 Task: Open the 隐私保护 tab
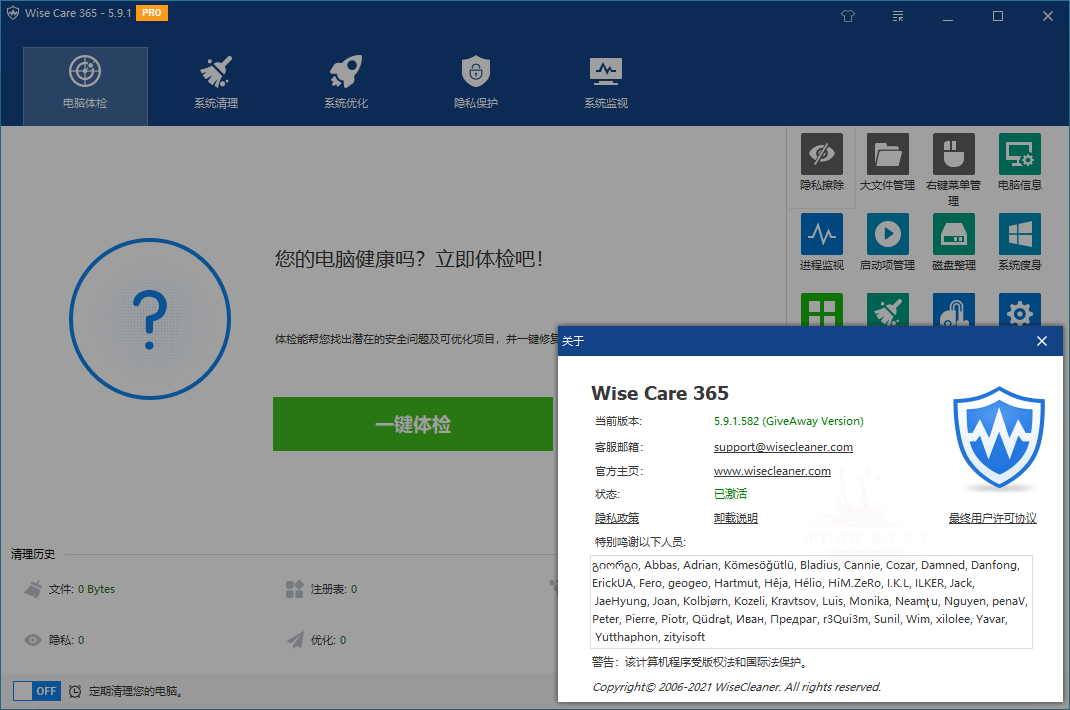point(476,84)
